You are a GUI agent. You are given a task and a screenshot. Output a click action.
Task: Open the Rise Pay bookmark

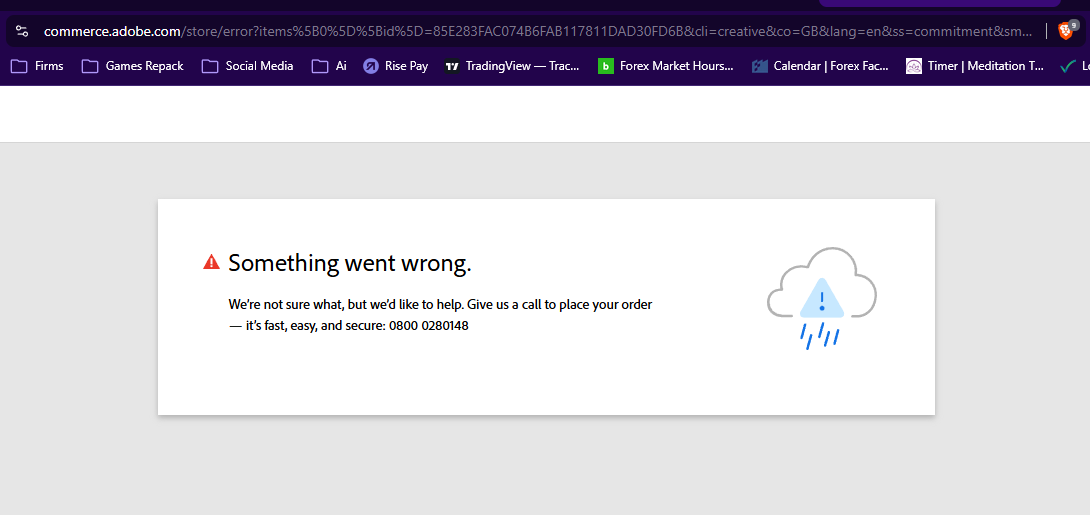[395, 66]
